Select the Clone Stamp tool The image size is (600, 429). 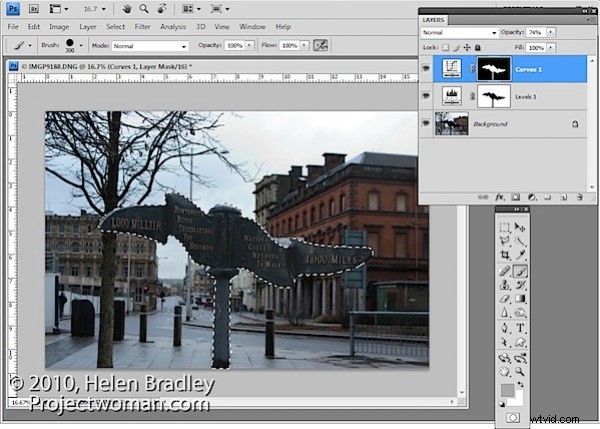505,285
